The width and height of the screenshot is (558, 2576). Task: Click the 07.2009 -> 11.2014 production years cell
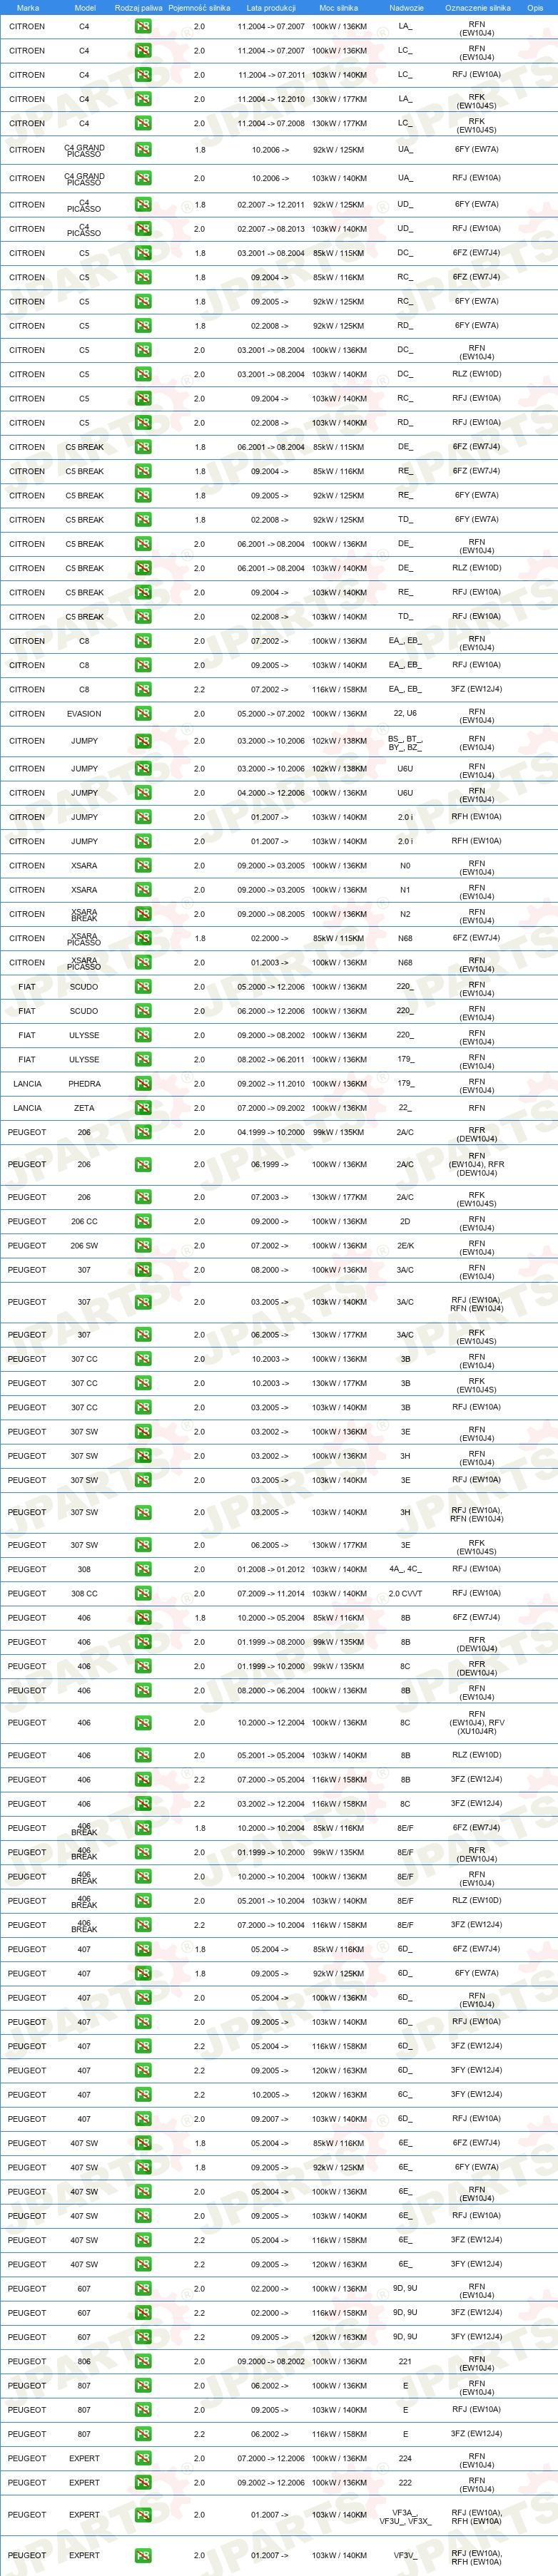tap(271, 1594)
